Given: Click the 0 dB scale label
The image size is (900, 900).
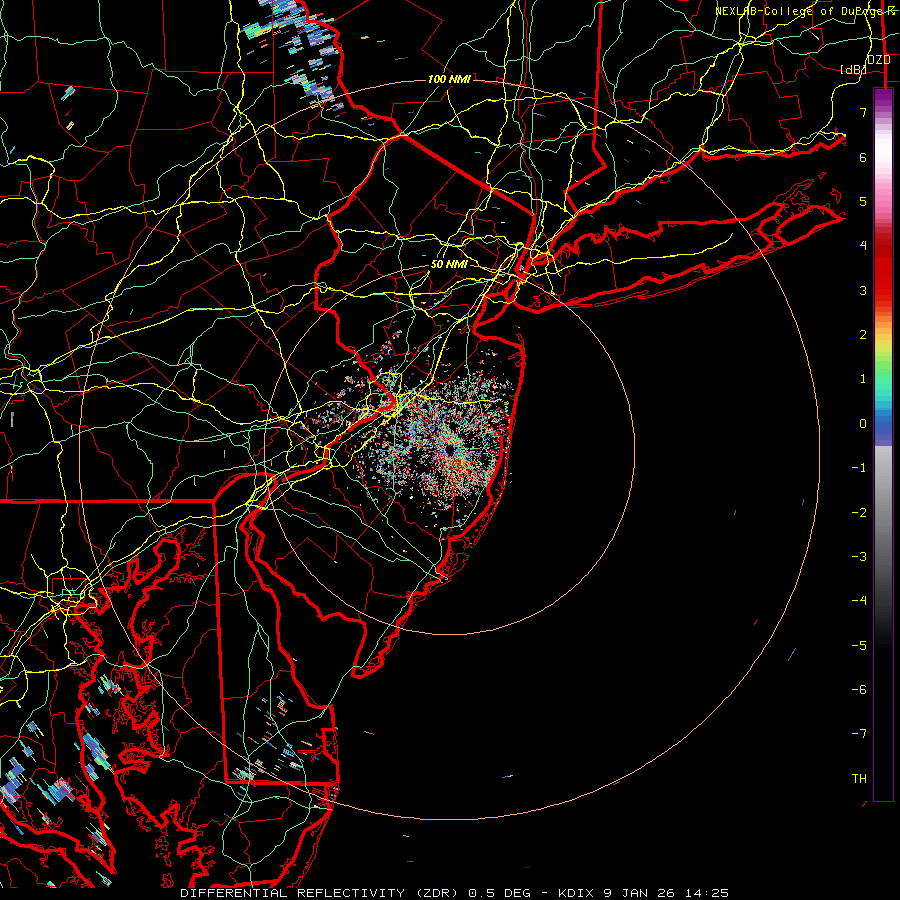Looking at the screenshot, I should point(863,424).
